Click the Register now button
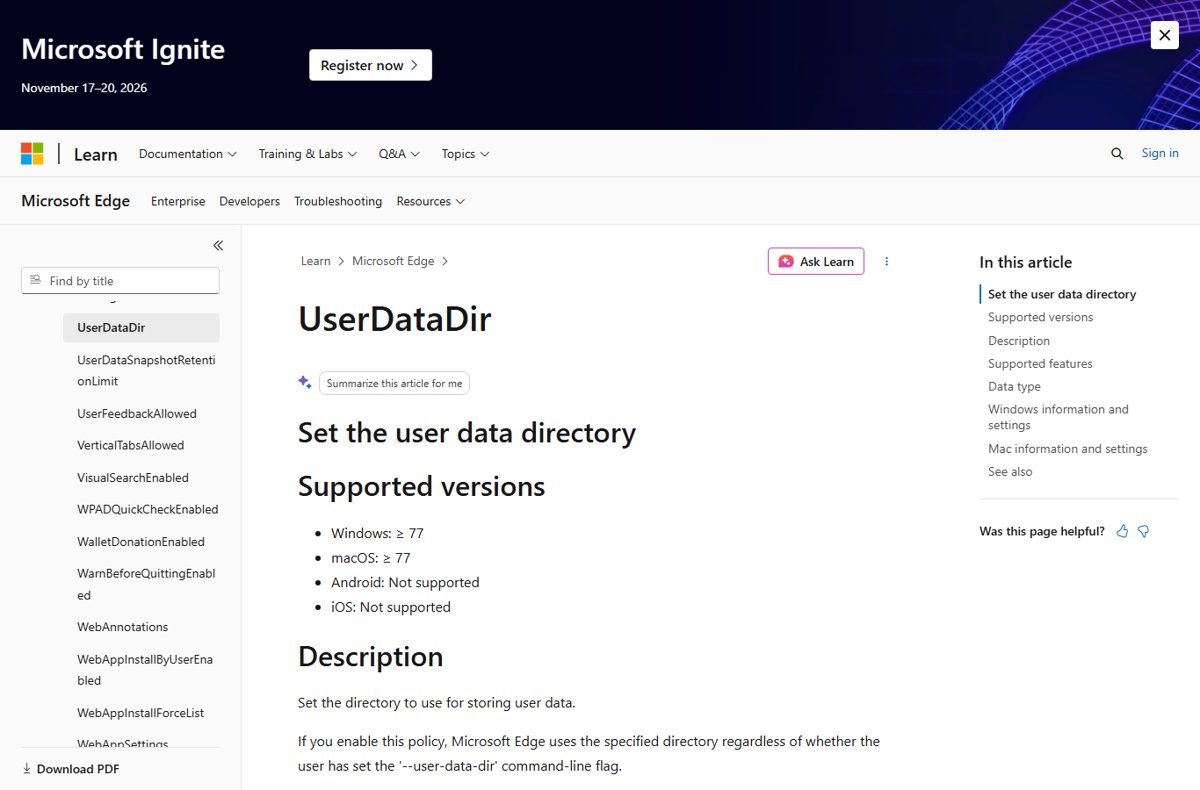Image resolution: width=1200 pixels, height=790 pixels. point(370,65)
